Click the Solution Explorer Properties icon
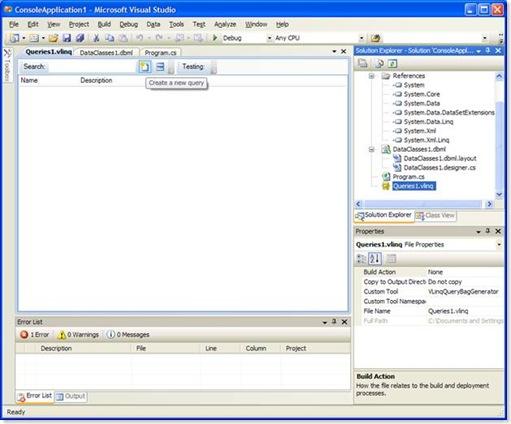511x424 pixels. [363, 63]
